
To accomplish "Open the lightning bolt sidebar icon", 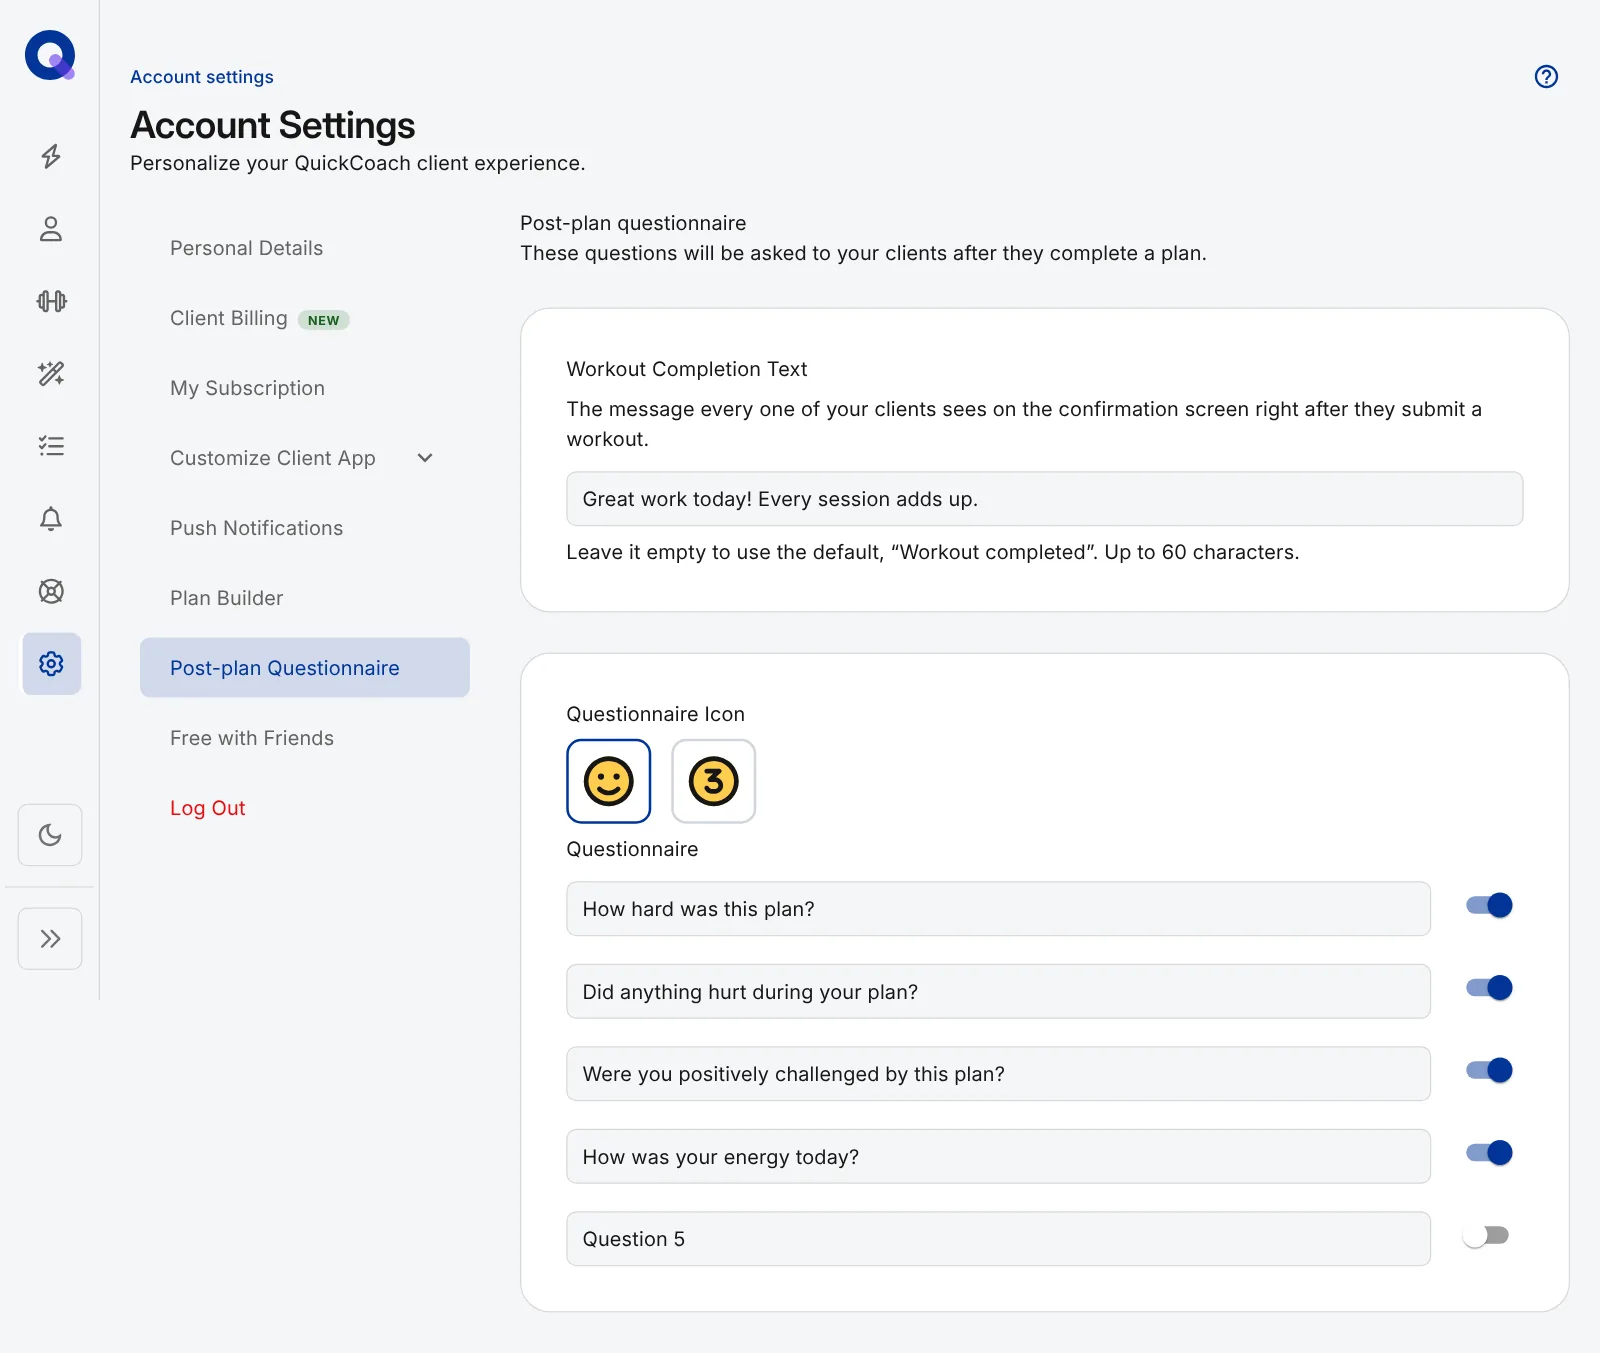I will pos(51,156).
